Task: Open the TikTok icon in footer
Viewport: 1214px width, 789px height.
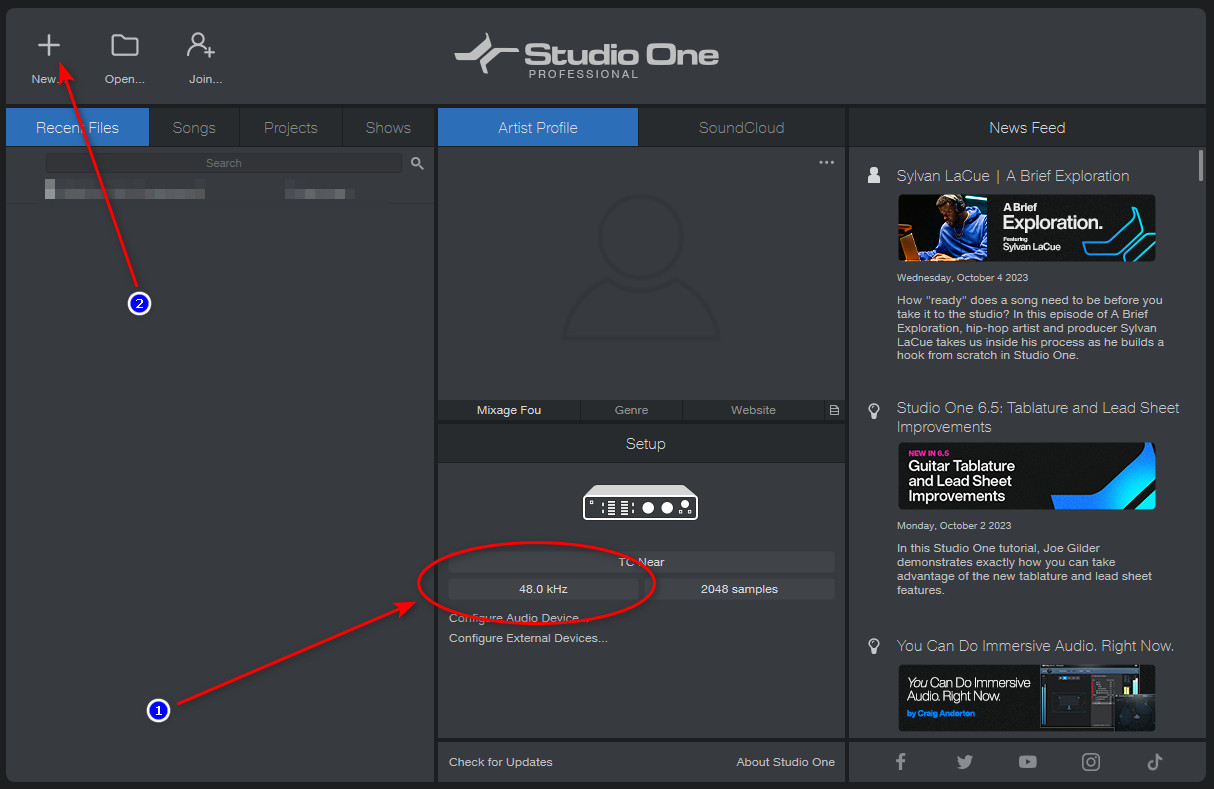Action: (1155, 762)
